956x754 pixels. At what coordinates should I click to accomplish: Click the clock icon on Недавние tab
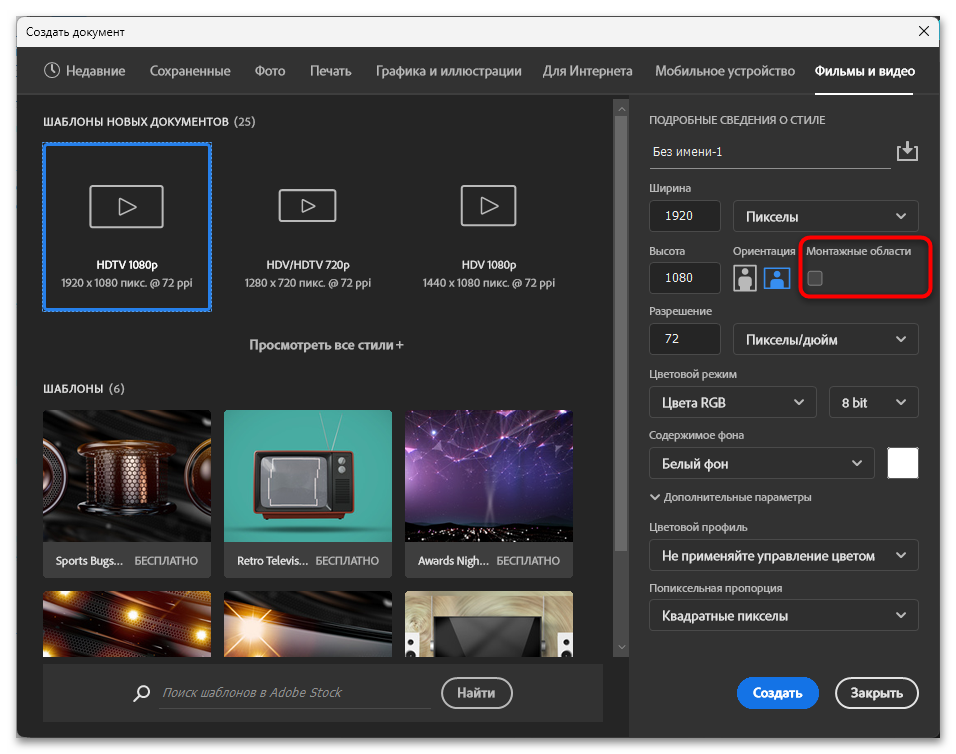click(52, 71)
